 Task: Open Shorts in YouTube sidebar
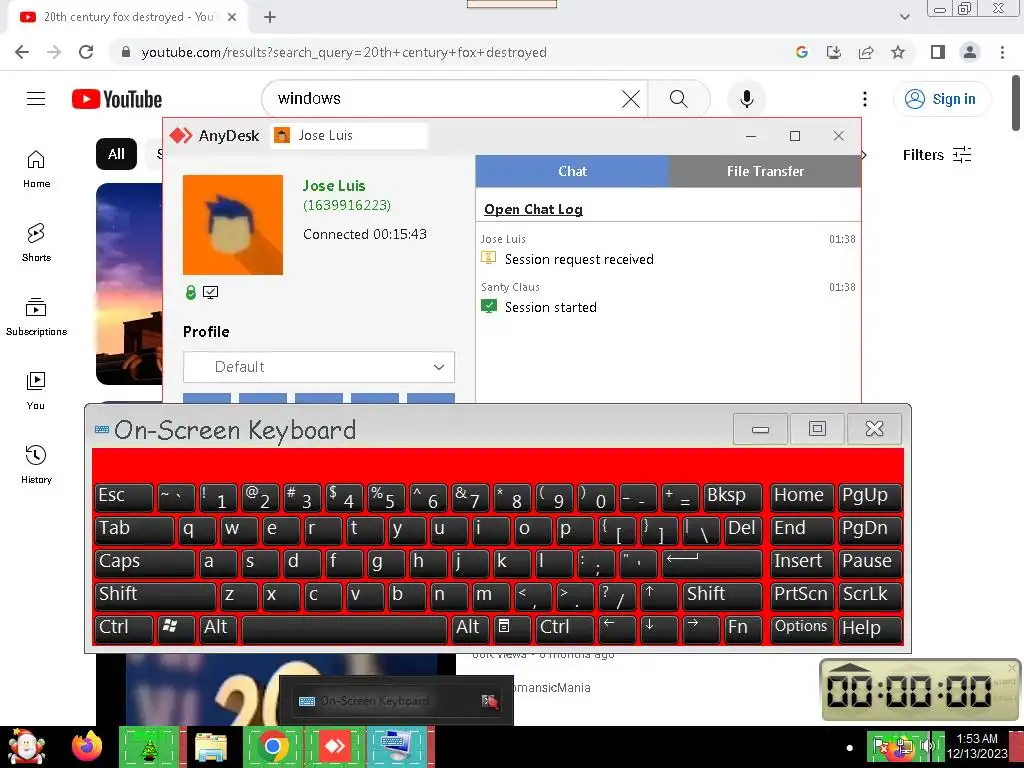coord(36,242)
